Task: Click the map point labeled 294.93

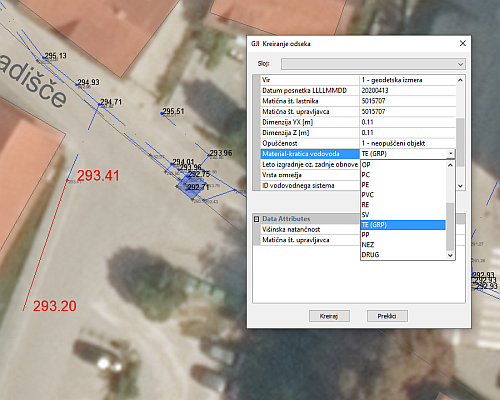Action: pyautogui.click(x=76, y=85)
